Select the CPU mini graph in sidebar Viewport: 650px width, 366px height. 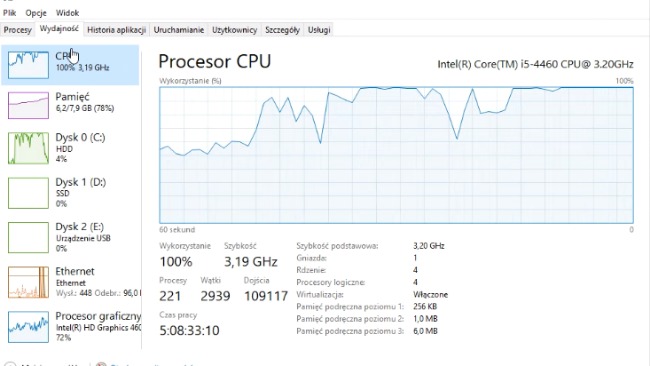(x=28, y=65)
